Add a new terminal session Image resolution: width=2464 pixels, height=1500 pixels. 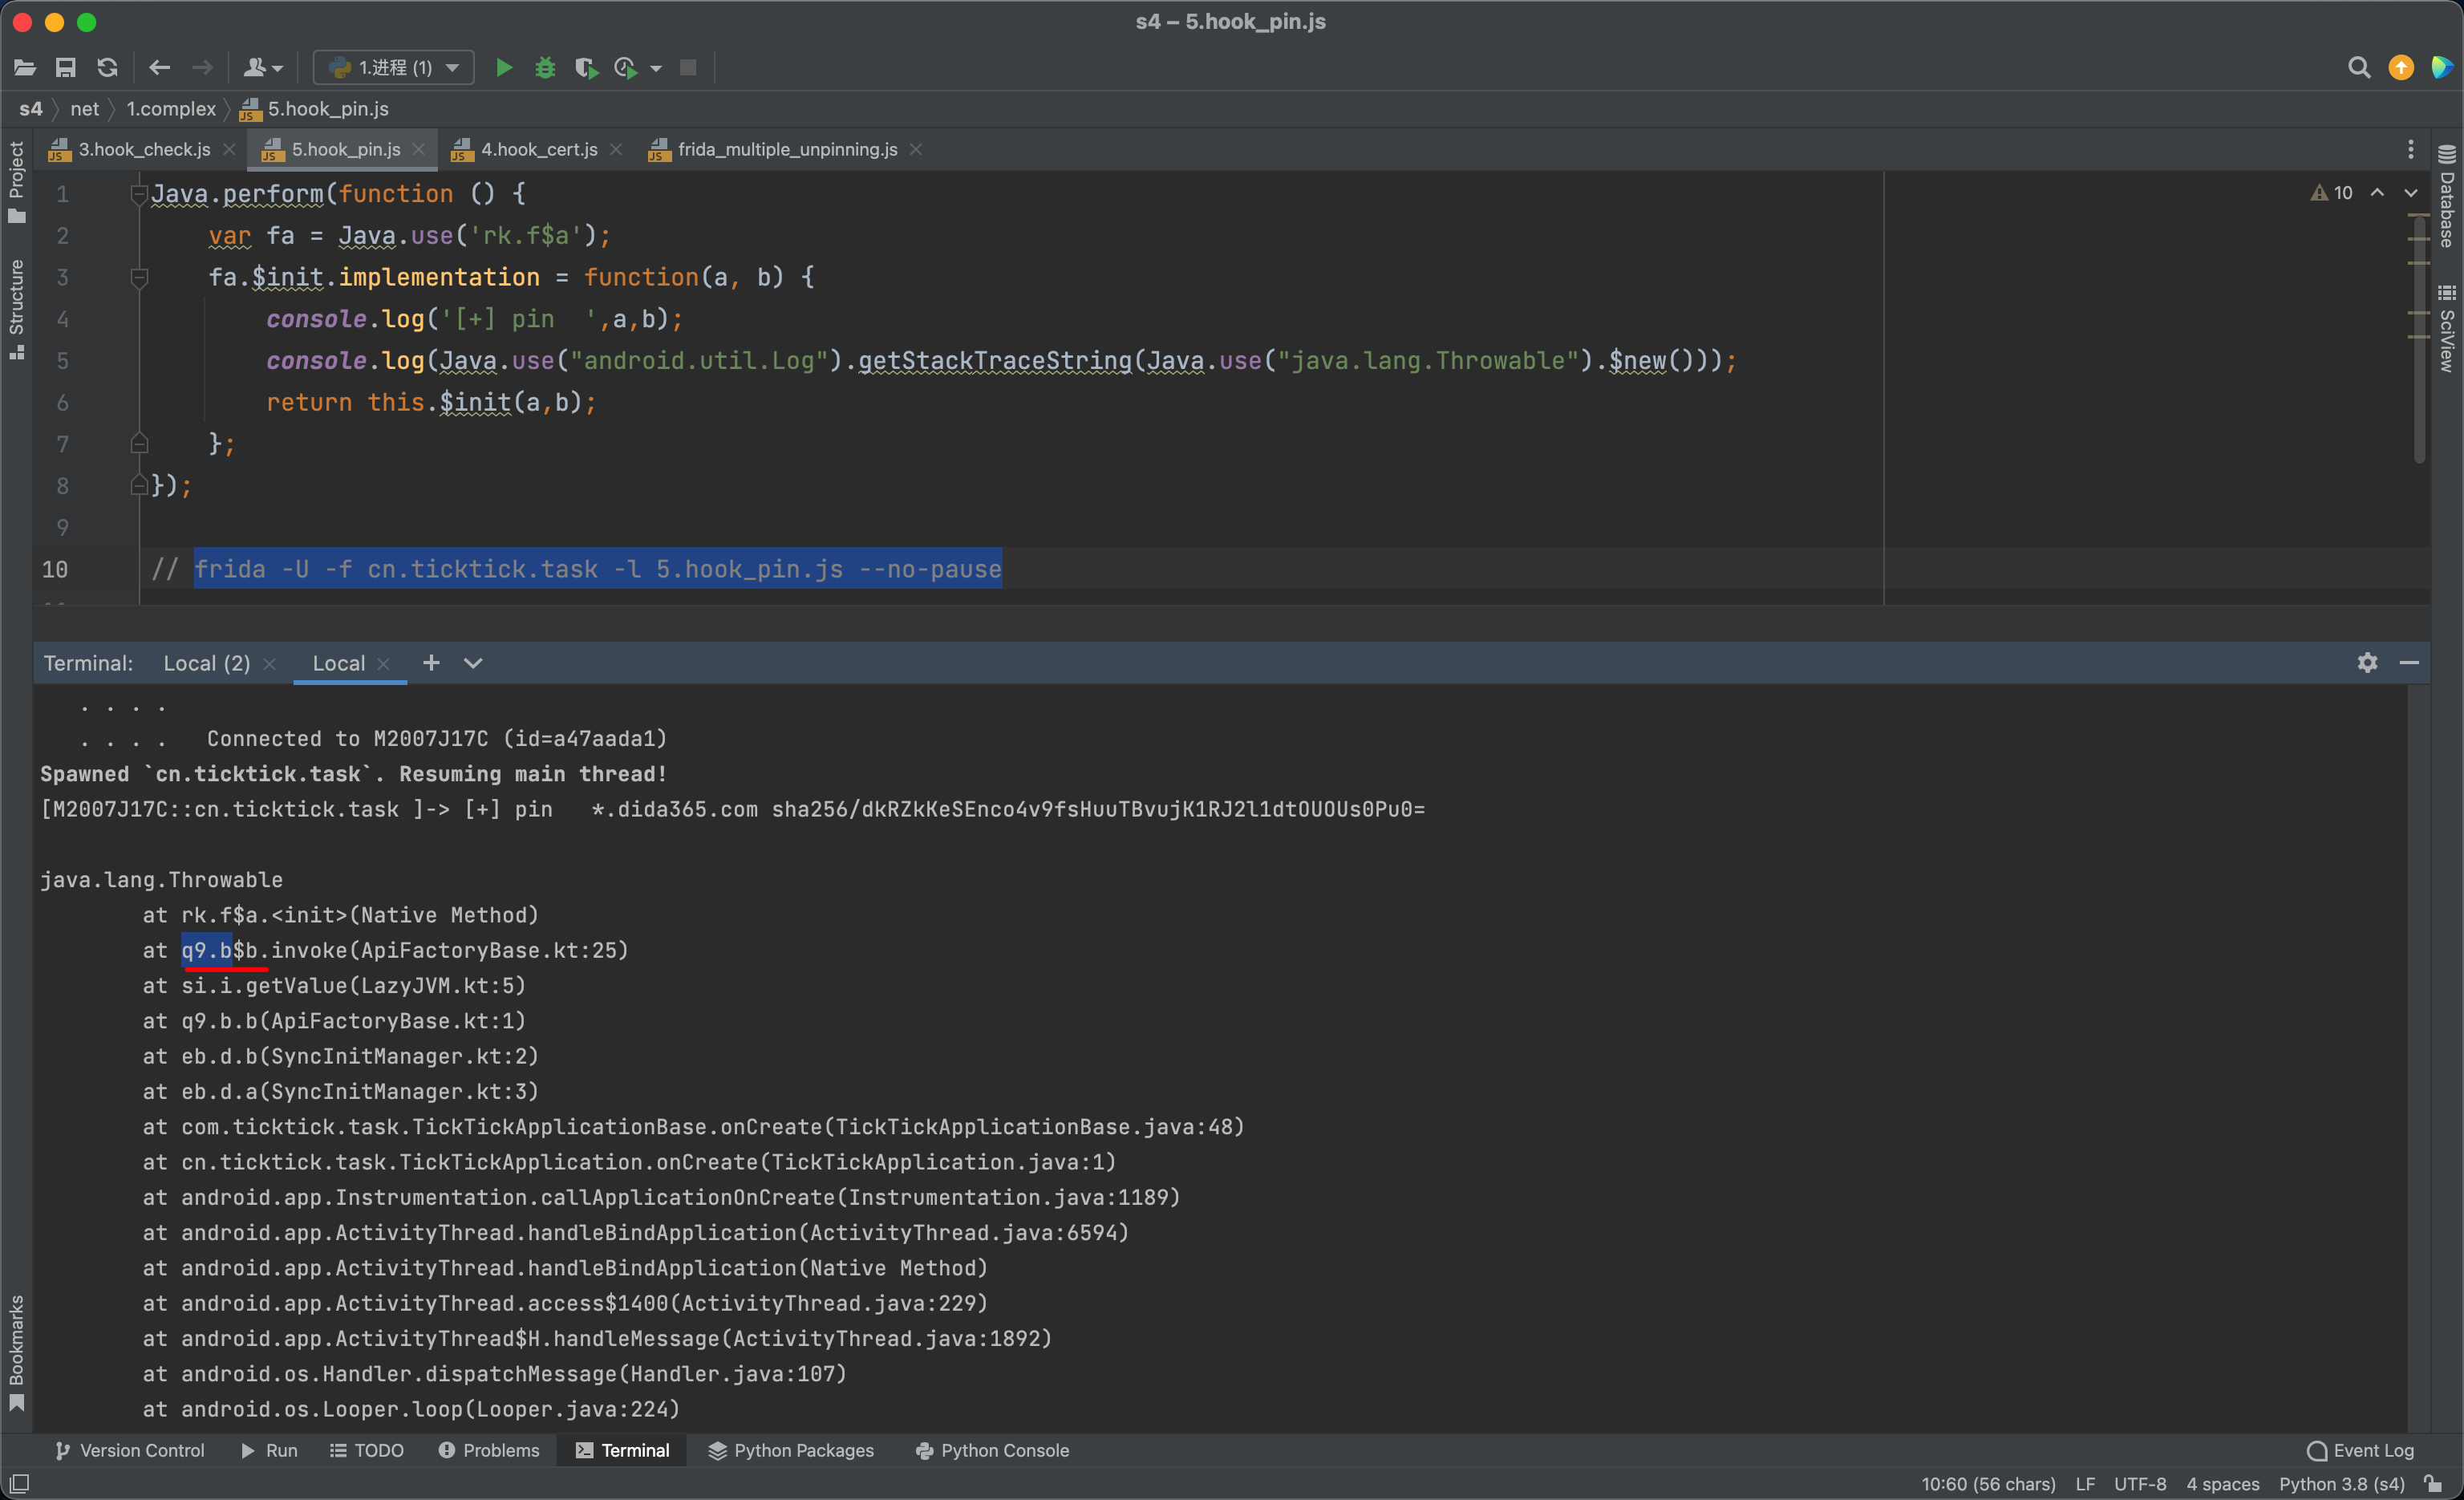(x=431, y=663)
